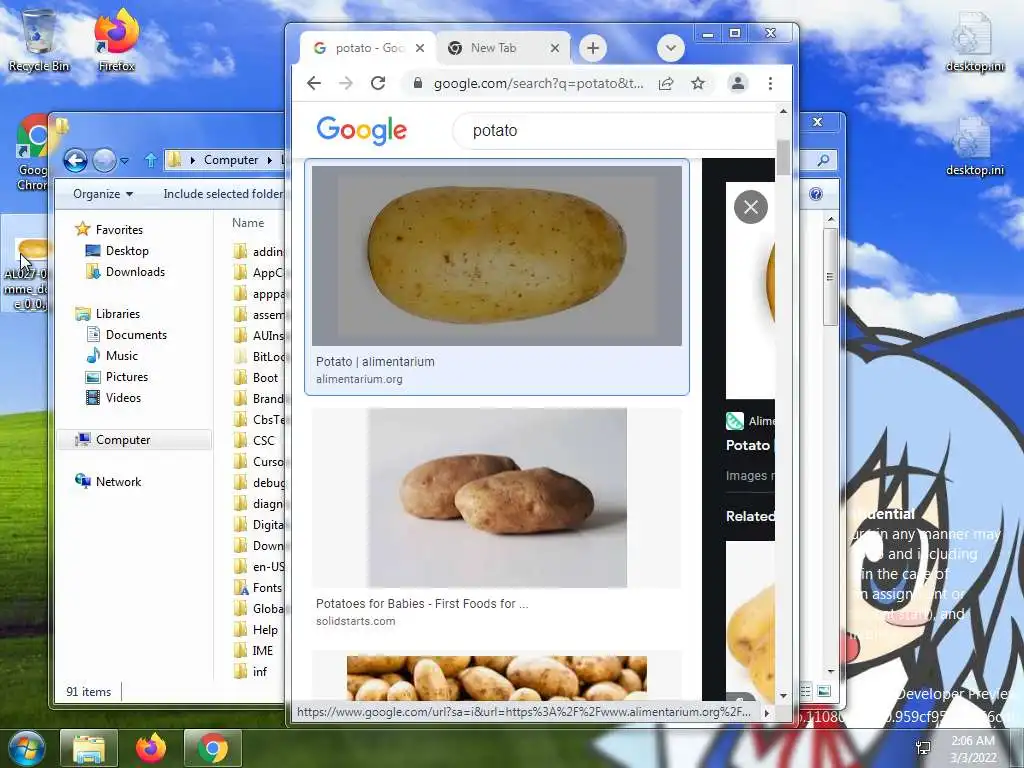1024x768 pixels.
Task: Open the alimentarium.org source link
Action: pos(359,379)
